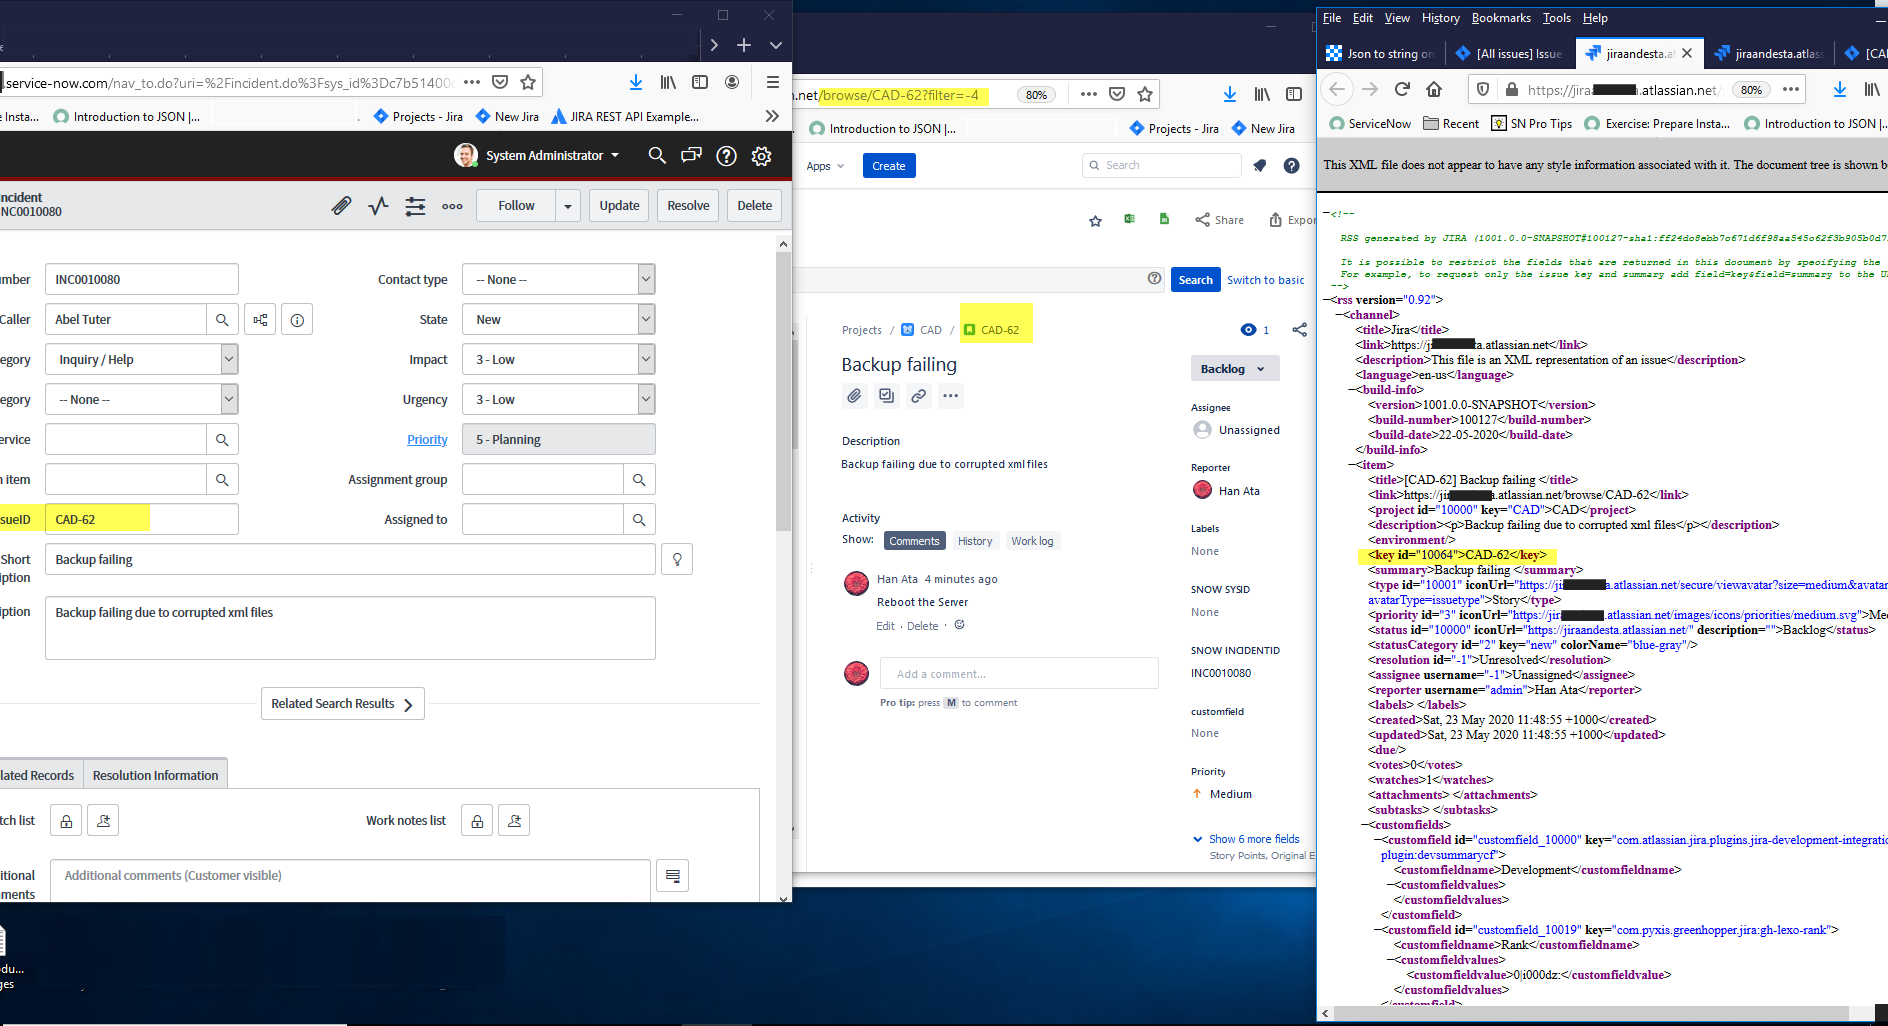Switch to the Resolution Information tab
Image resolution: width=1888 pixels, height=1026 pixels.
coord(155,775)
